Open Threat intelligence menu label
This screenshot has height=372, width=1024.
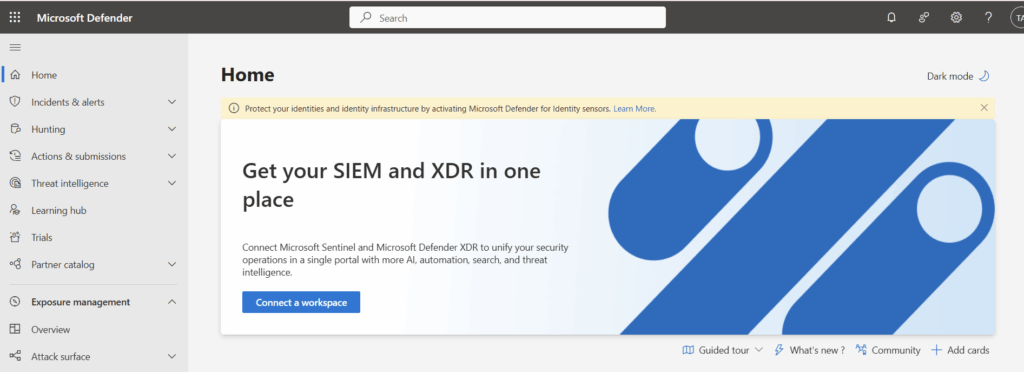(x=70, y=183)
